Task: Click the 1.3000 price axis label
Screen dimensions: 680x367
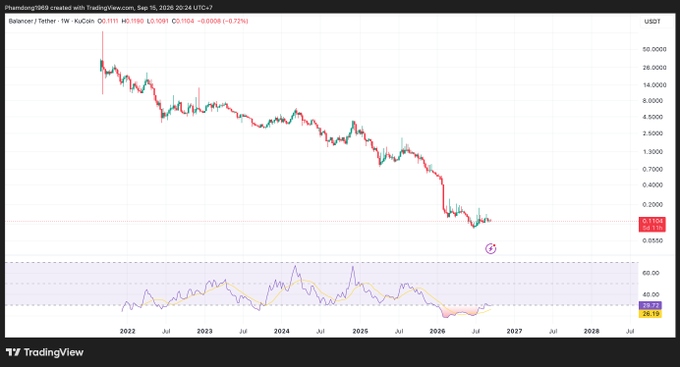Action: (653, 152)
